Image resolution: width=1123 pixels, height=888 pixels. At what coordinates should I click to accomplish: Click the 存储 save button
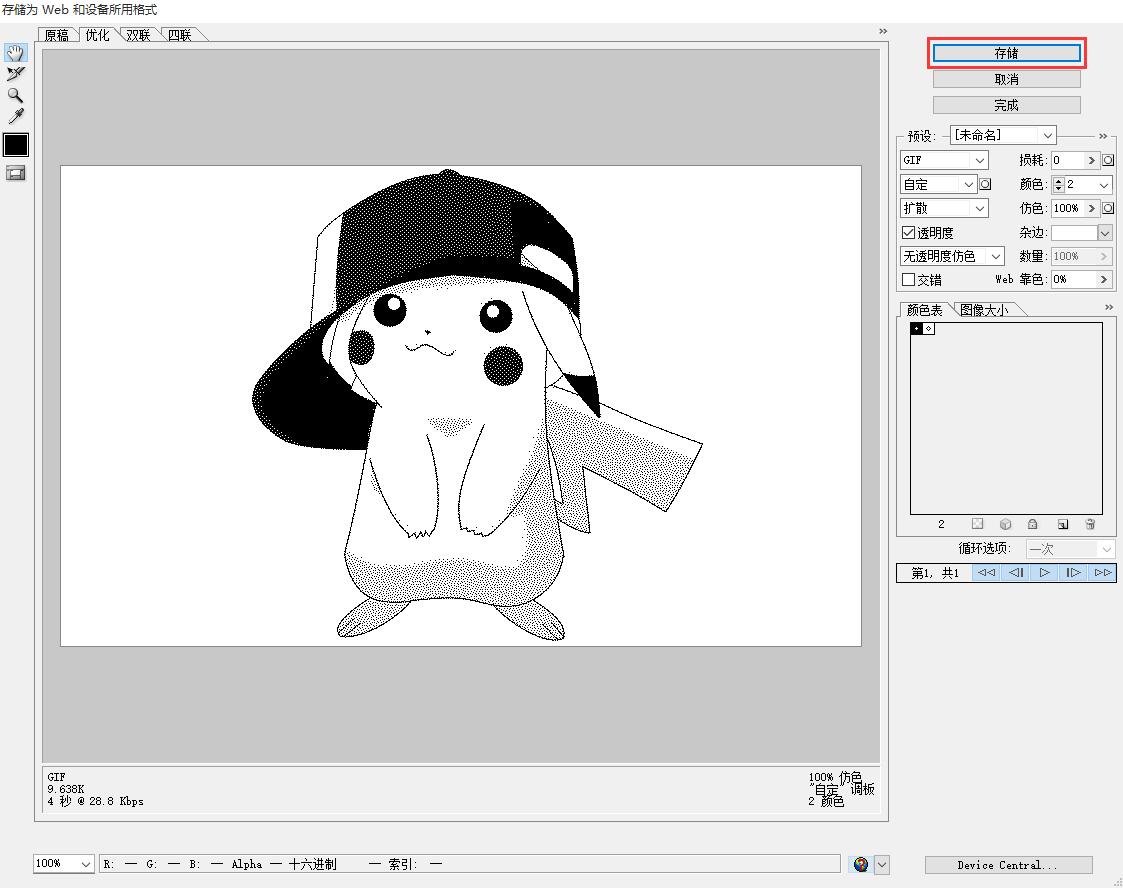point(1006,53)
